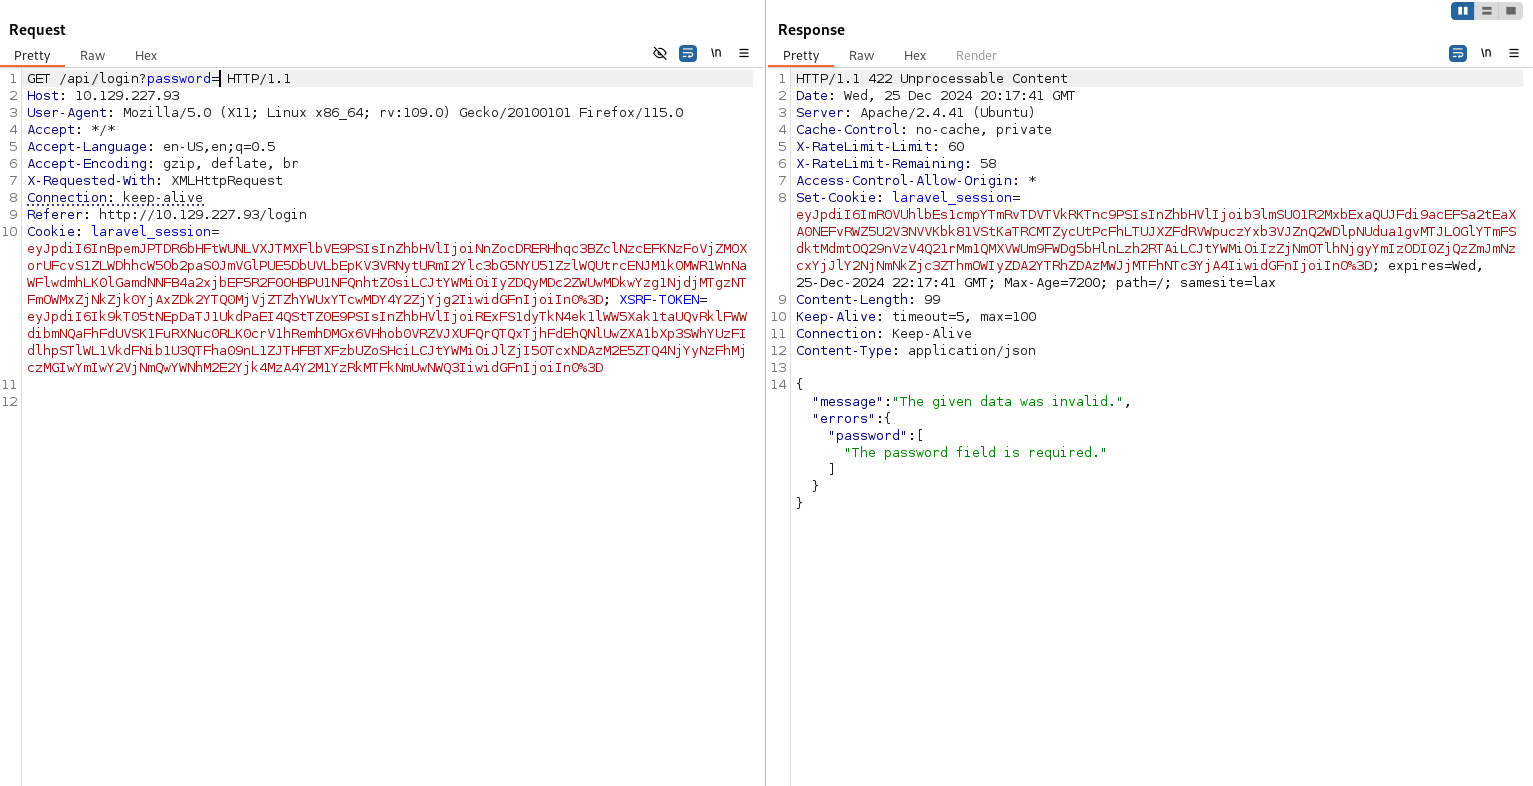Click the 'Host: 10.129.227.93' header line
1533x786 pixels.
pos(103,95)
